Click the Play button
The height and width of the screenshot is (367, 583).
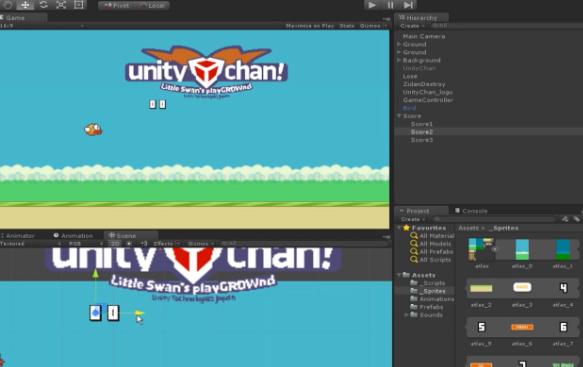(371, 5)
